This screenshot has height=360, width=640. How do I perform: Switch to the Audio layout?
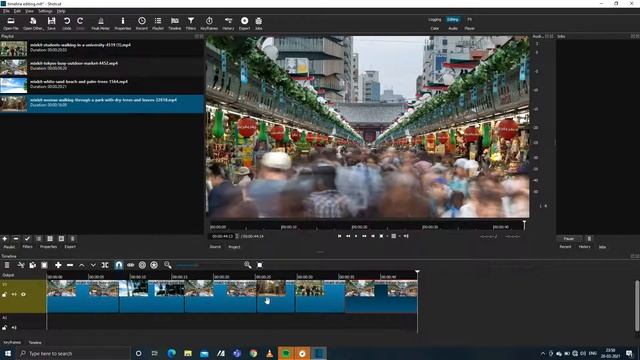click(453, 29)
